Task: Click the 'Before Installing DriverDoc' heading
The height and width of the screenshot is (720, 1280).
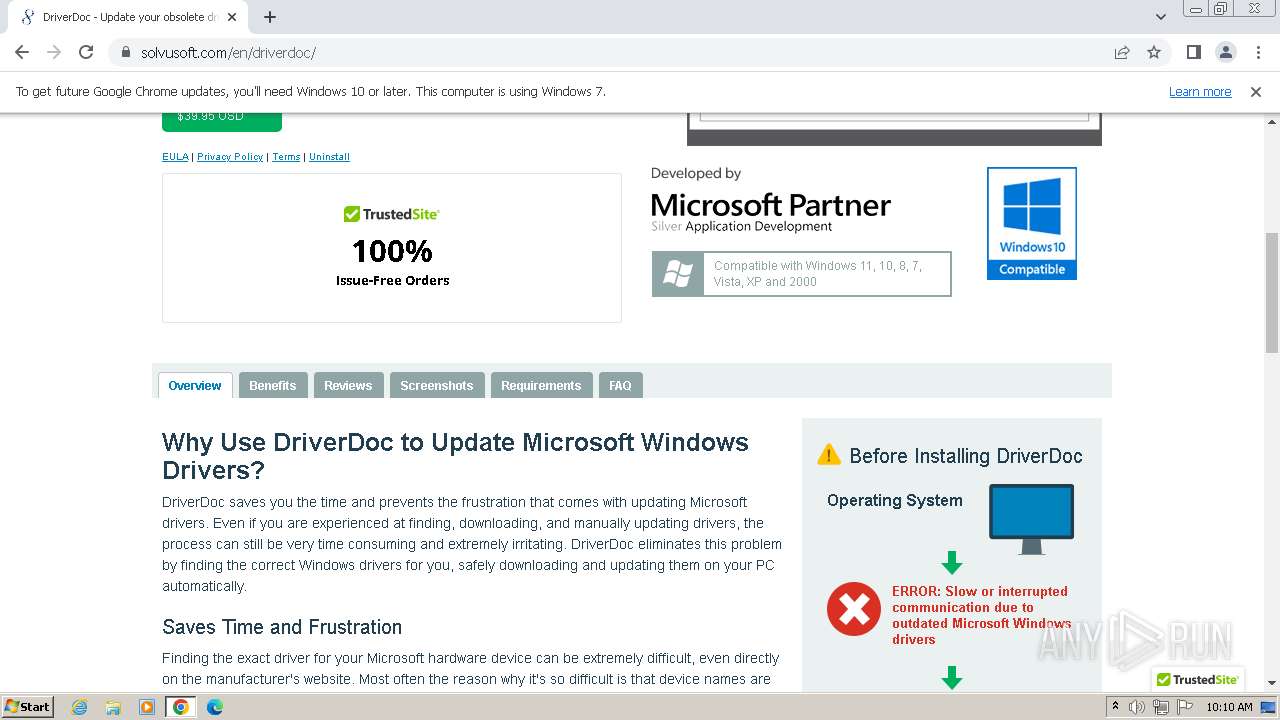Action: (x=966, y=456)
